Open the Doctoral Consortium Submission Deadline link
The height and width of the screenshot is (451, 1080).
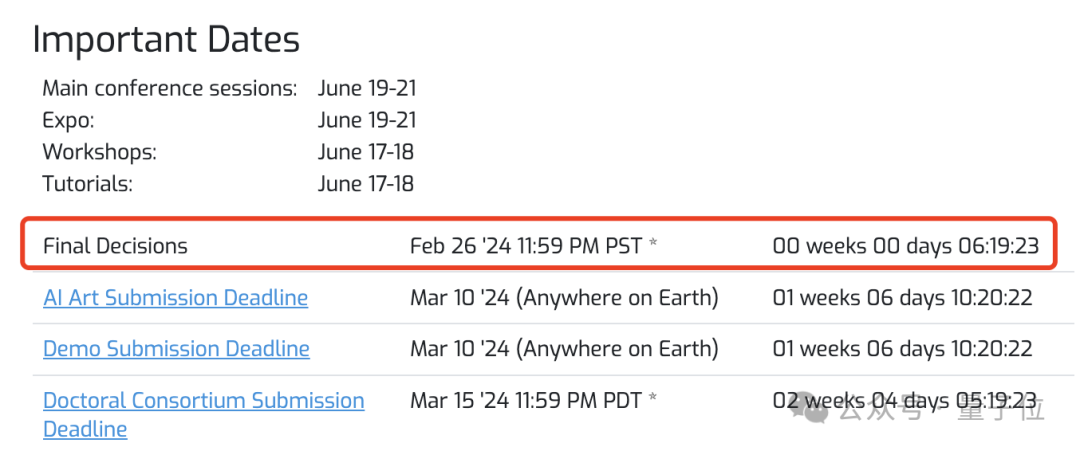203,401
